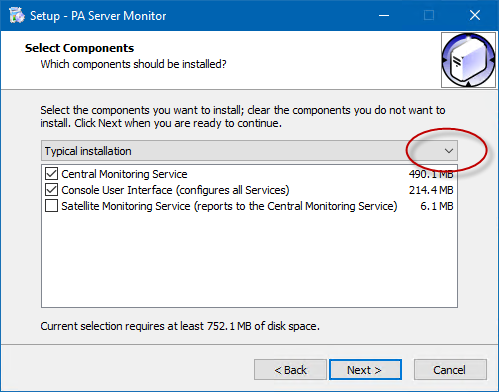Click the PA Server Monitor logo image
The width and height of the screenshot is (499, 392).
pos(468,60)
